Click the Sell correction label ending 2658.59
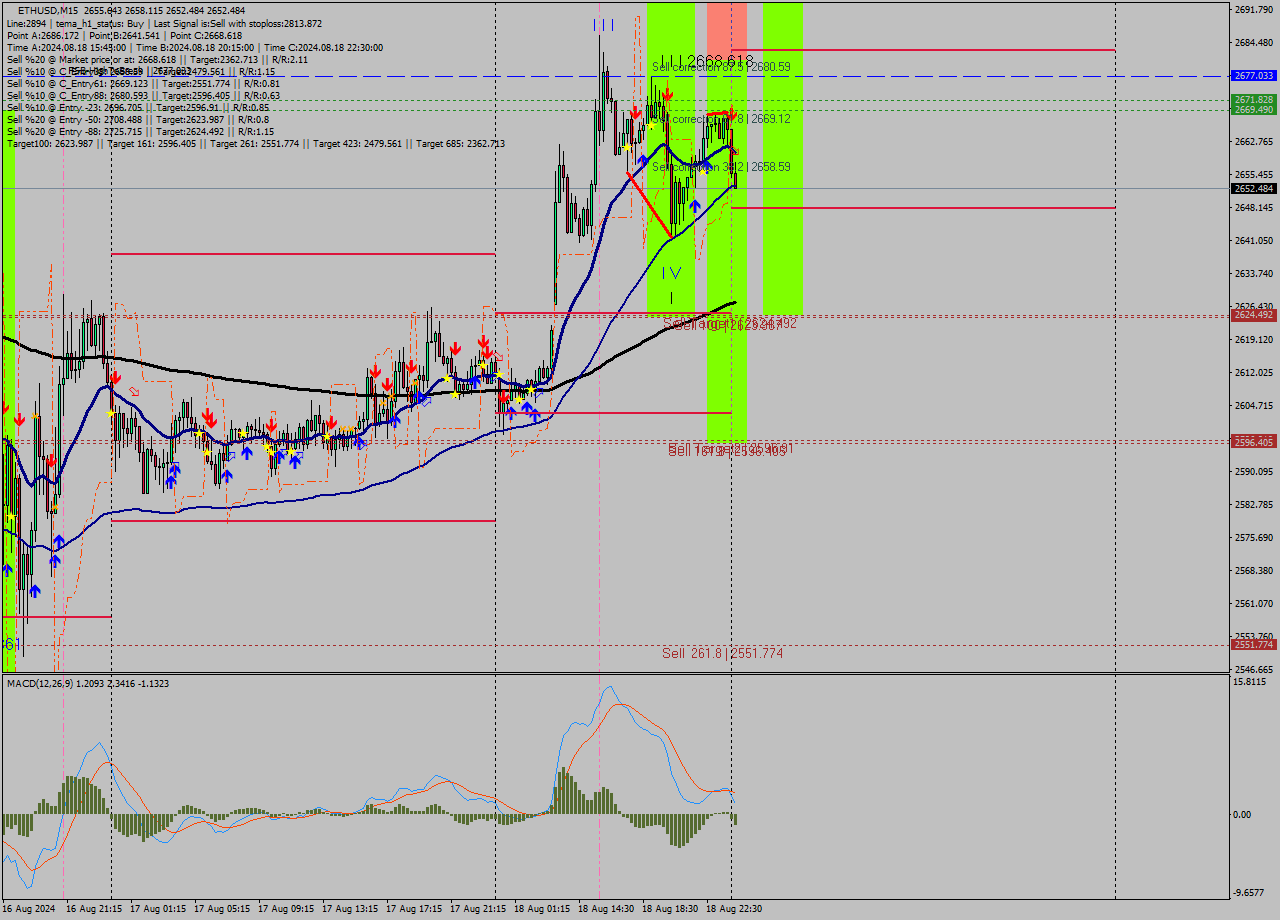The height and width of the screenshot is (920, 1280). pyautogui.click(x=721, y=166)
